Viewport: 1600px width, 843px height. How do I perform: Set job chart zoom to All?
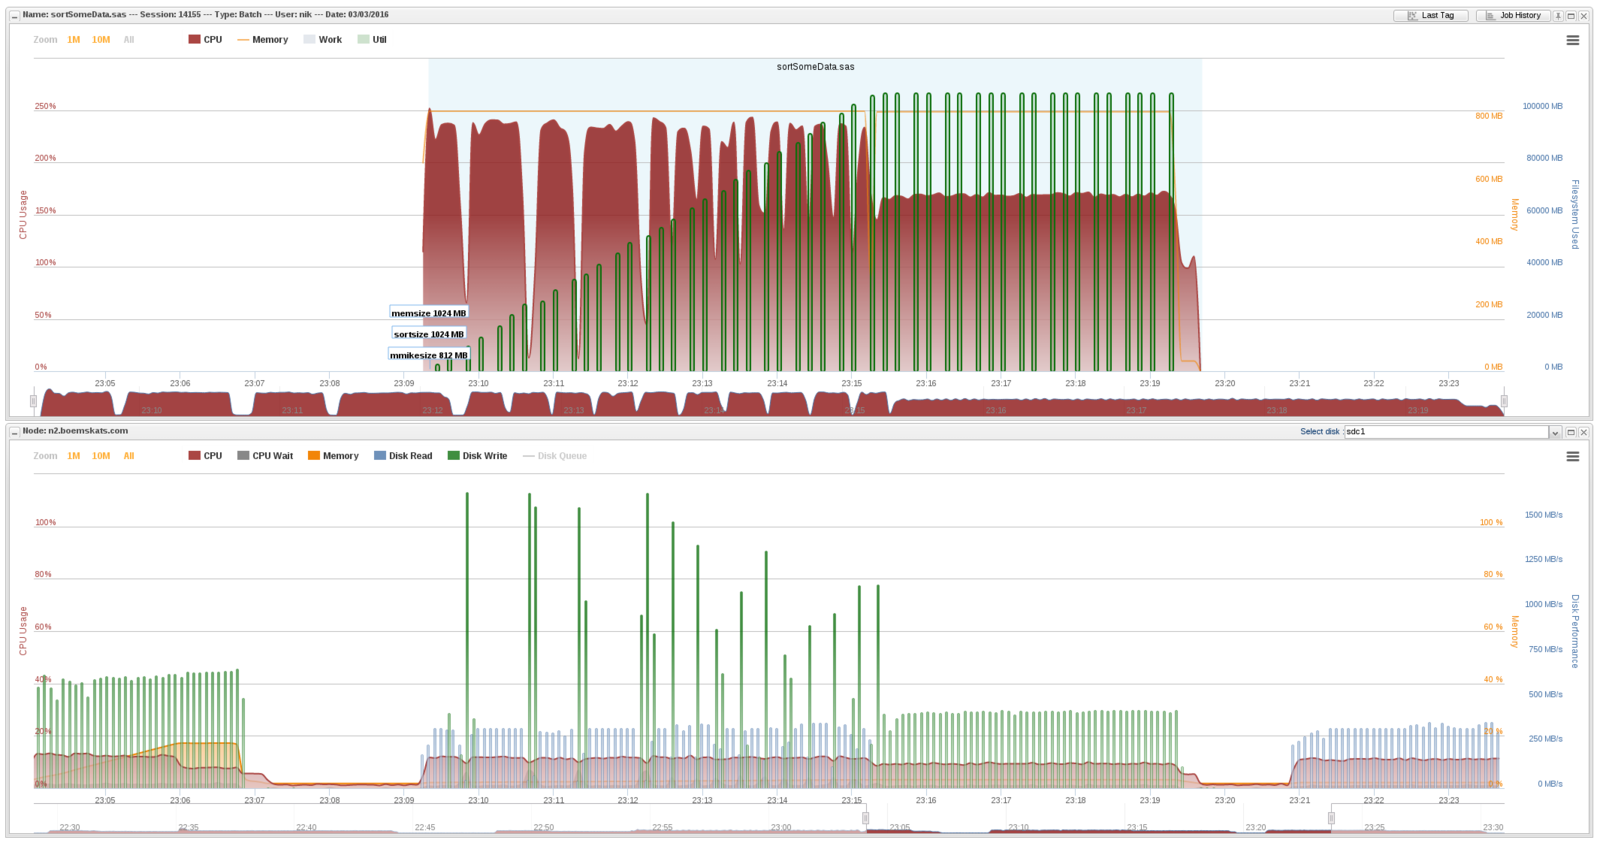[x=129, y=40]
